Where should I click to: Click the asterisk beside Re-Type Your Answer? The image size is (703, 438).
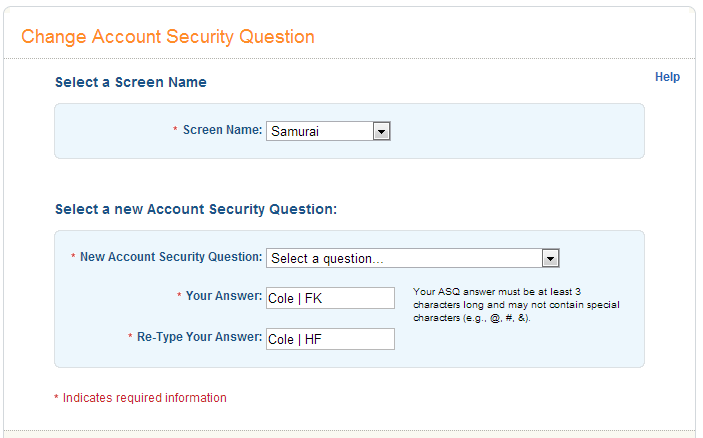coord(130,338)
